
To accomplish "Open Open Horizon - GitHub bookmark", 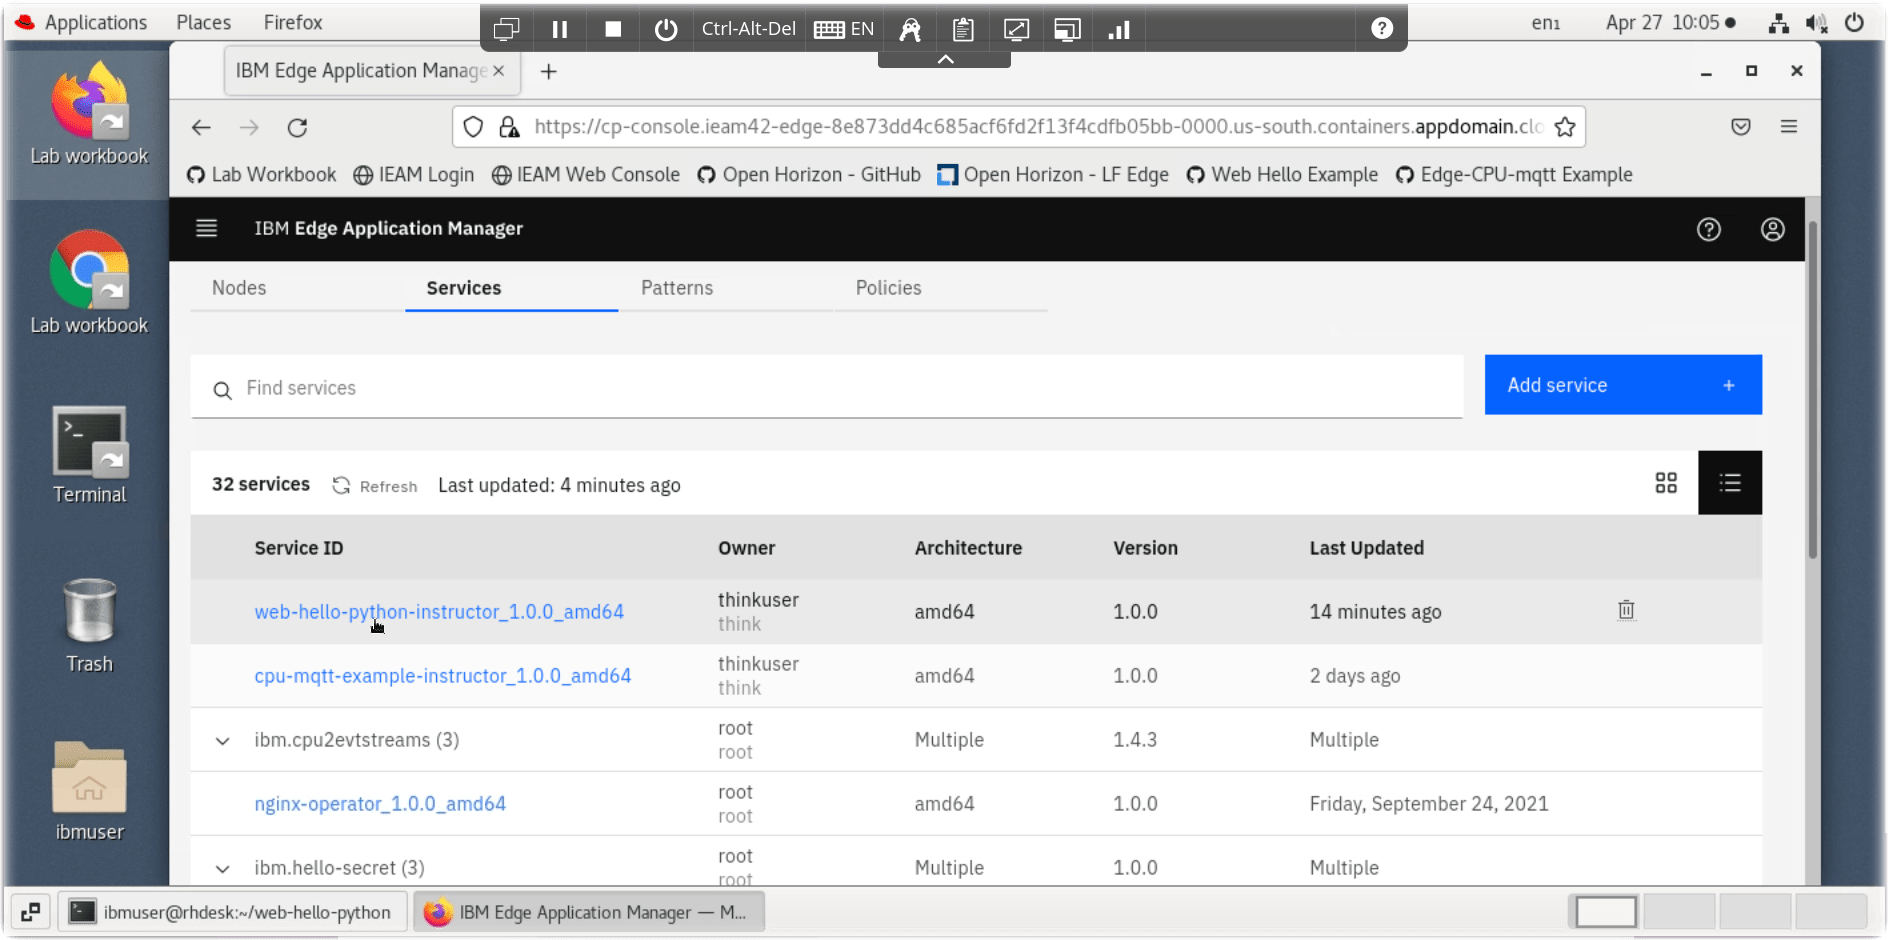I will click(809, 175).
